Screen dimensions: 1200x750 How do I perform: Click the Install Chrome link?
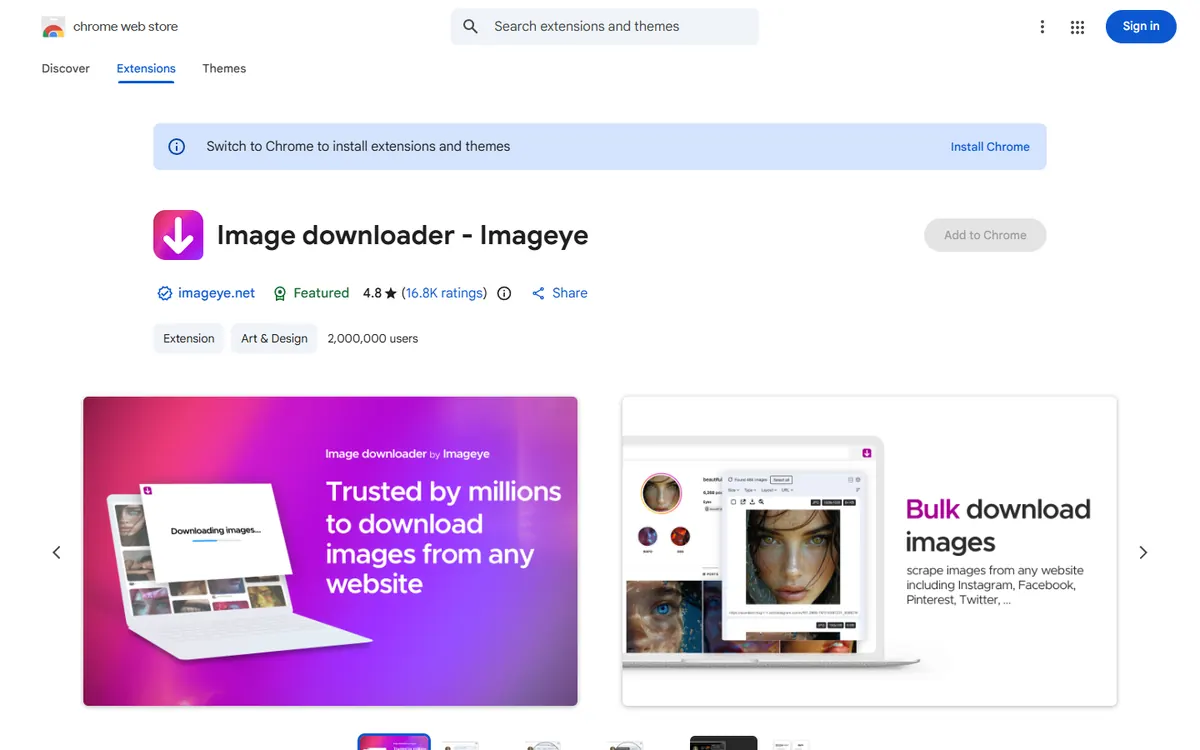click(x=990, y=147)
